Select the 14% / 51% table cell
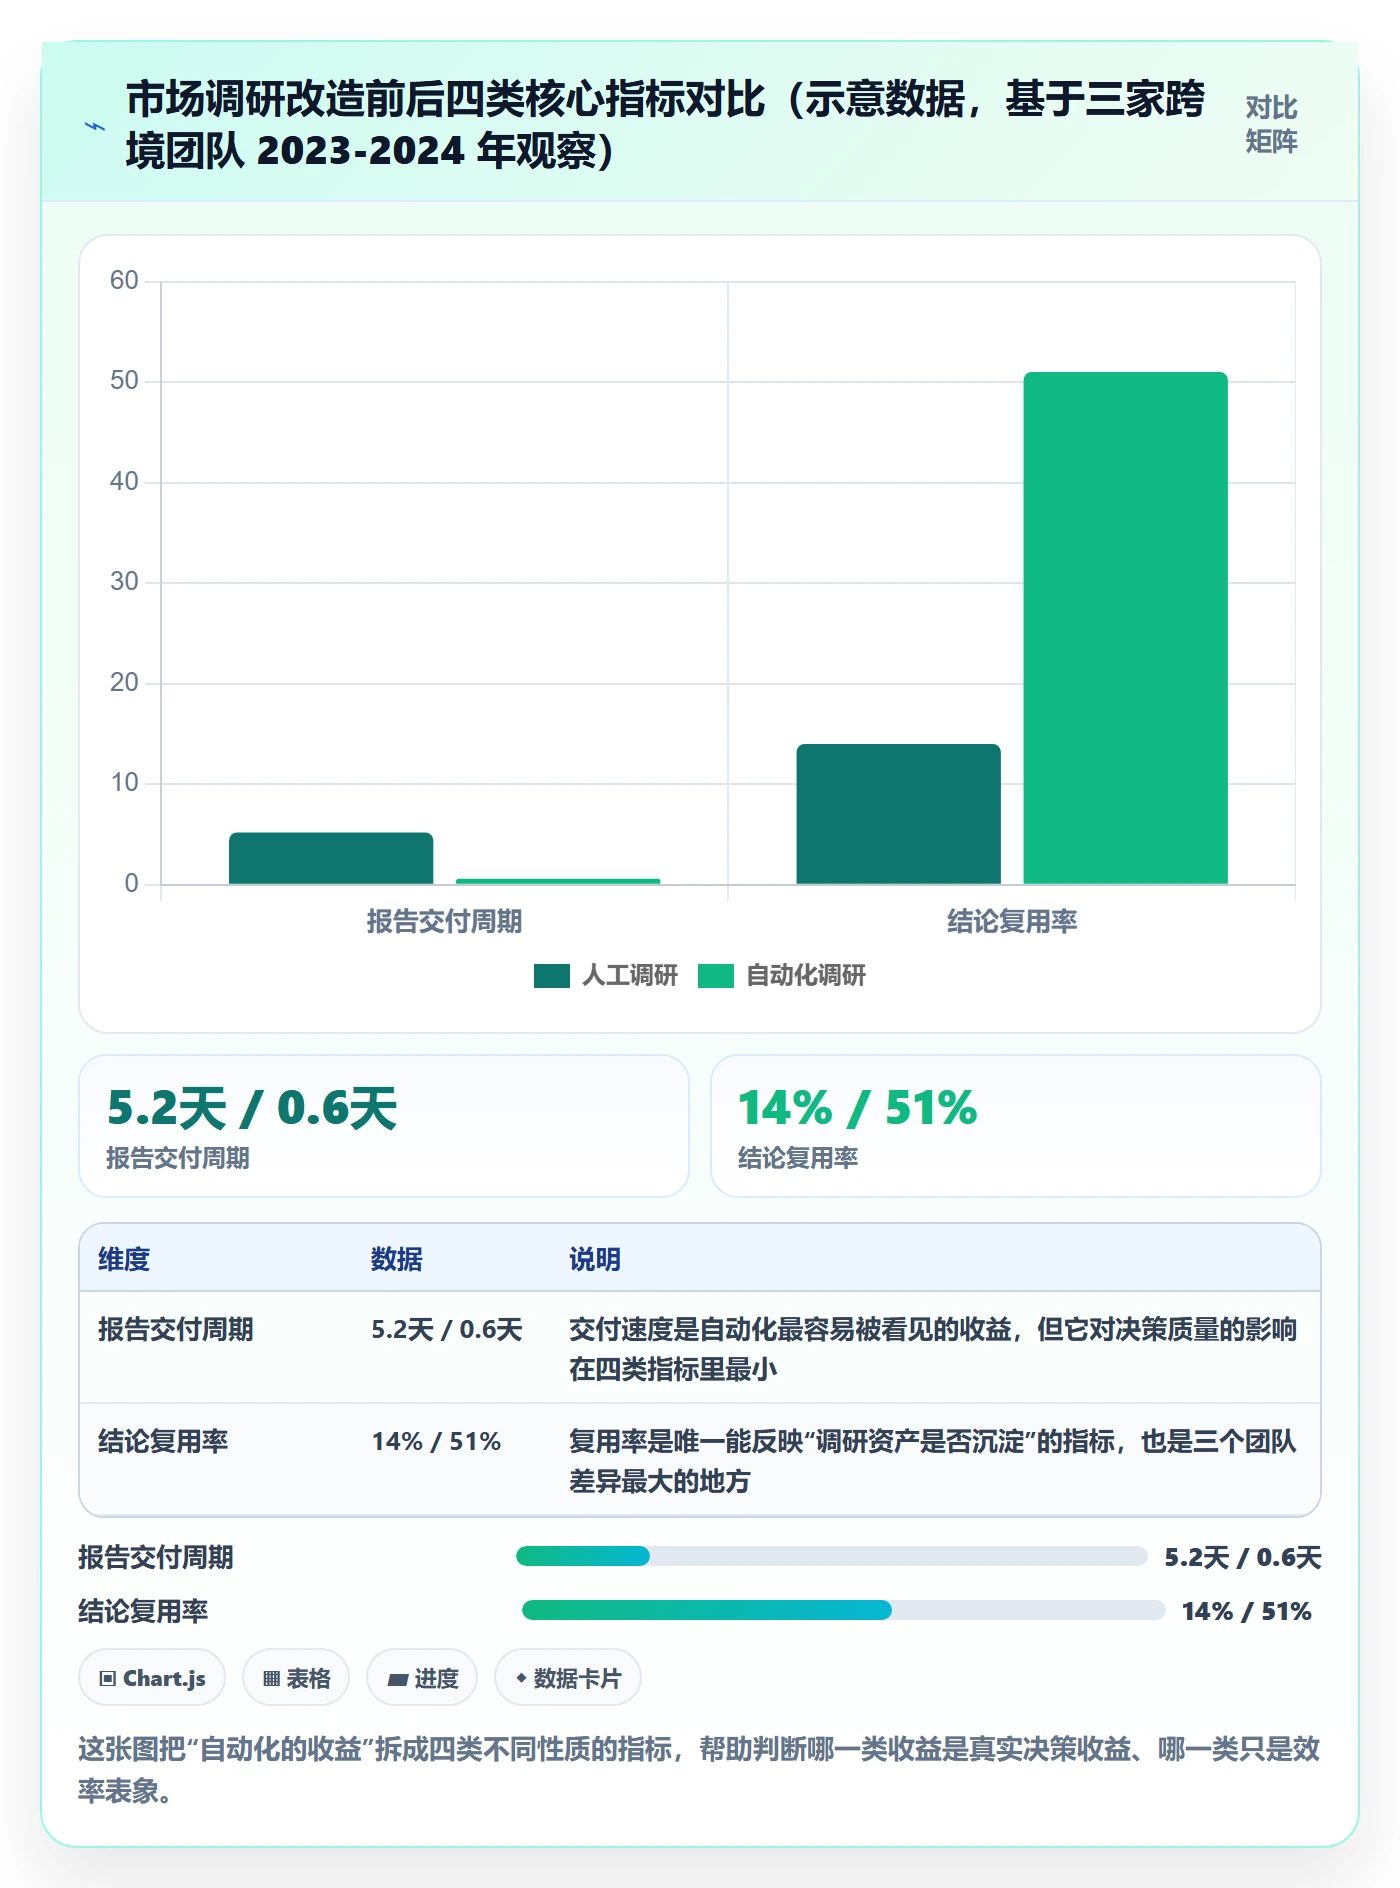The height and width of the screenshot is (1888, 1400). click(436, 1442)
